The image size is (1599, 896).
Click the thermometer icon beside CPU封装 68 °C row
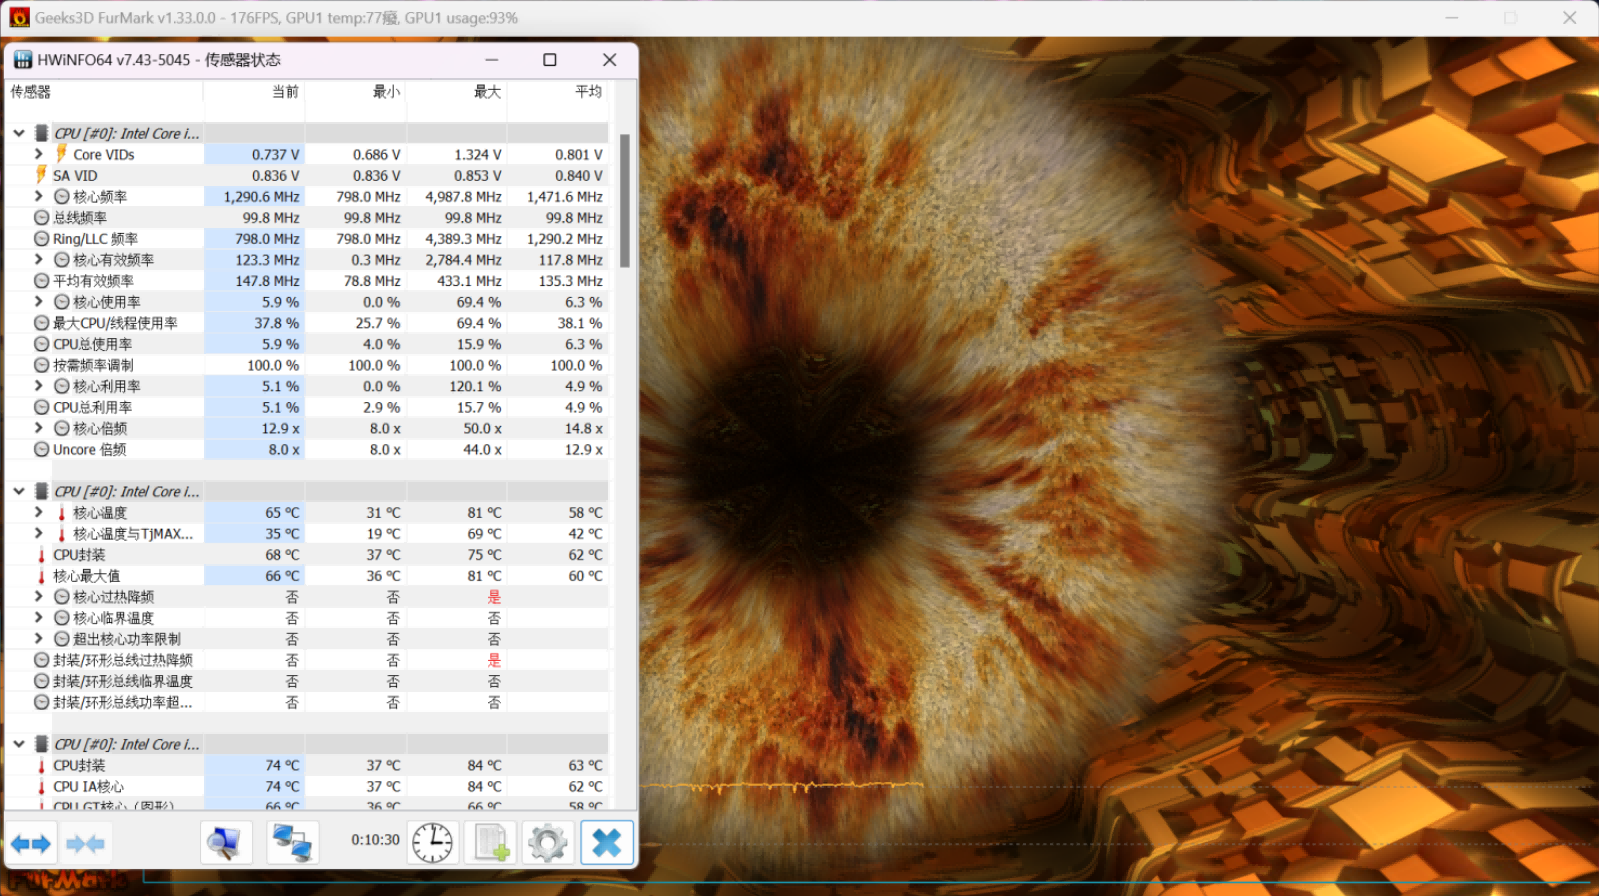[42, 555]
